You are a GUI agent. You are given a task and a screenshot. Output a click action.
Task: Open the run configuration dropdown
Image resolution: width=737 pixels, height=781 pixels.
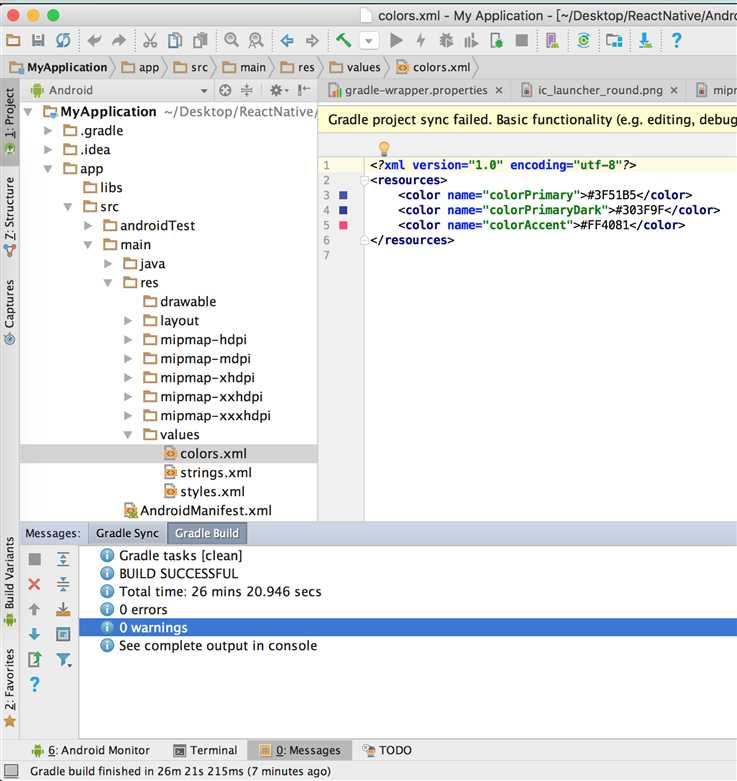pos(368,41)
